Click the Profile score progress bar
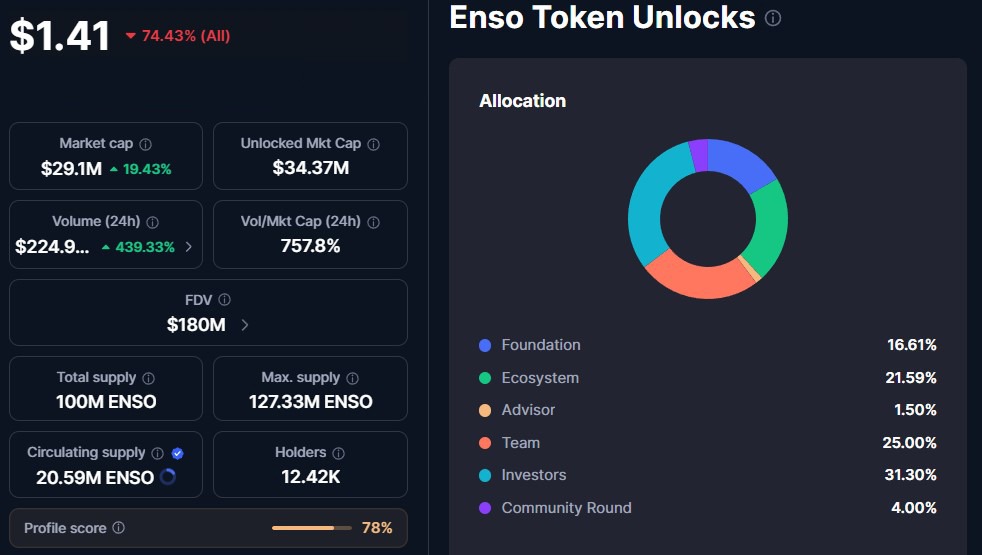Image resolution: width=982 pixels, height=555 pixels. pyautogui.click(x=311, y=527)
